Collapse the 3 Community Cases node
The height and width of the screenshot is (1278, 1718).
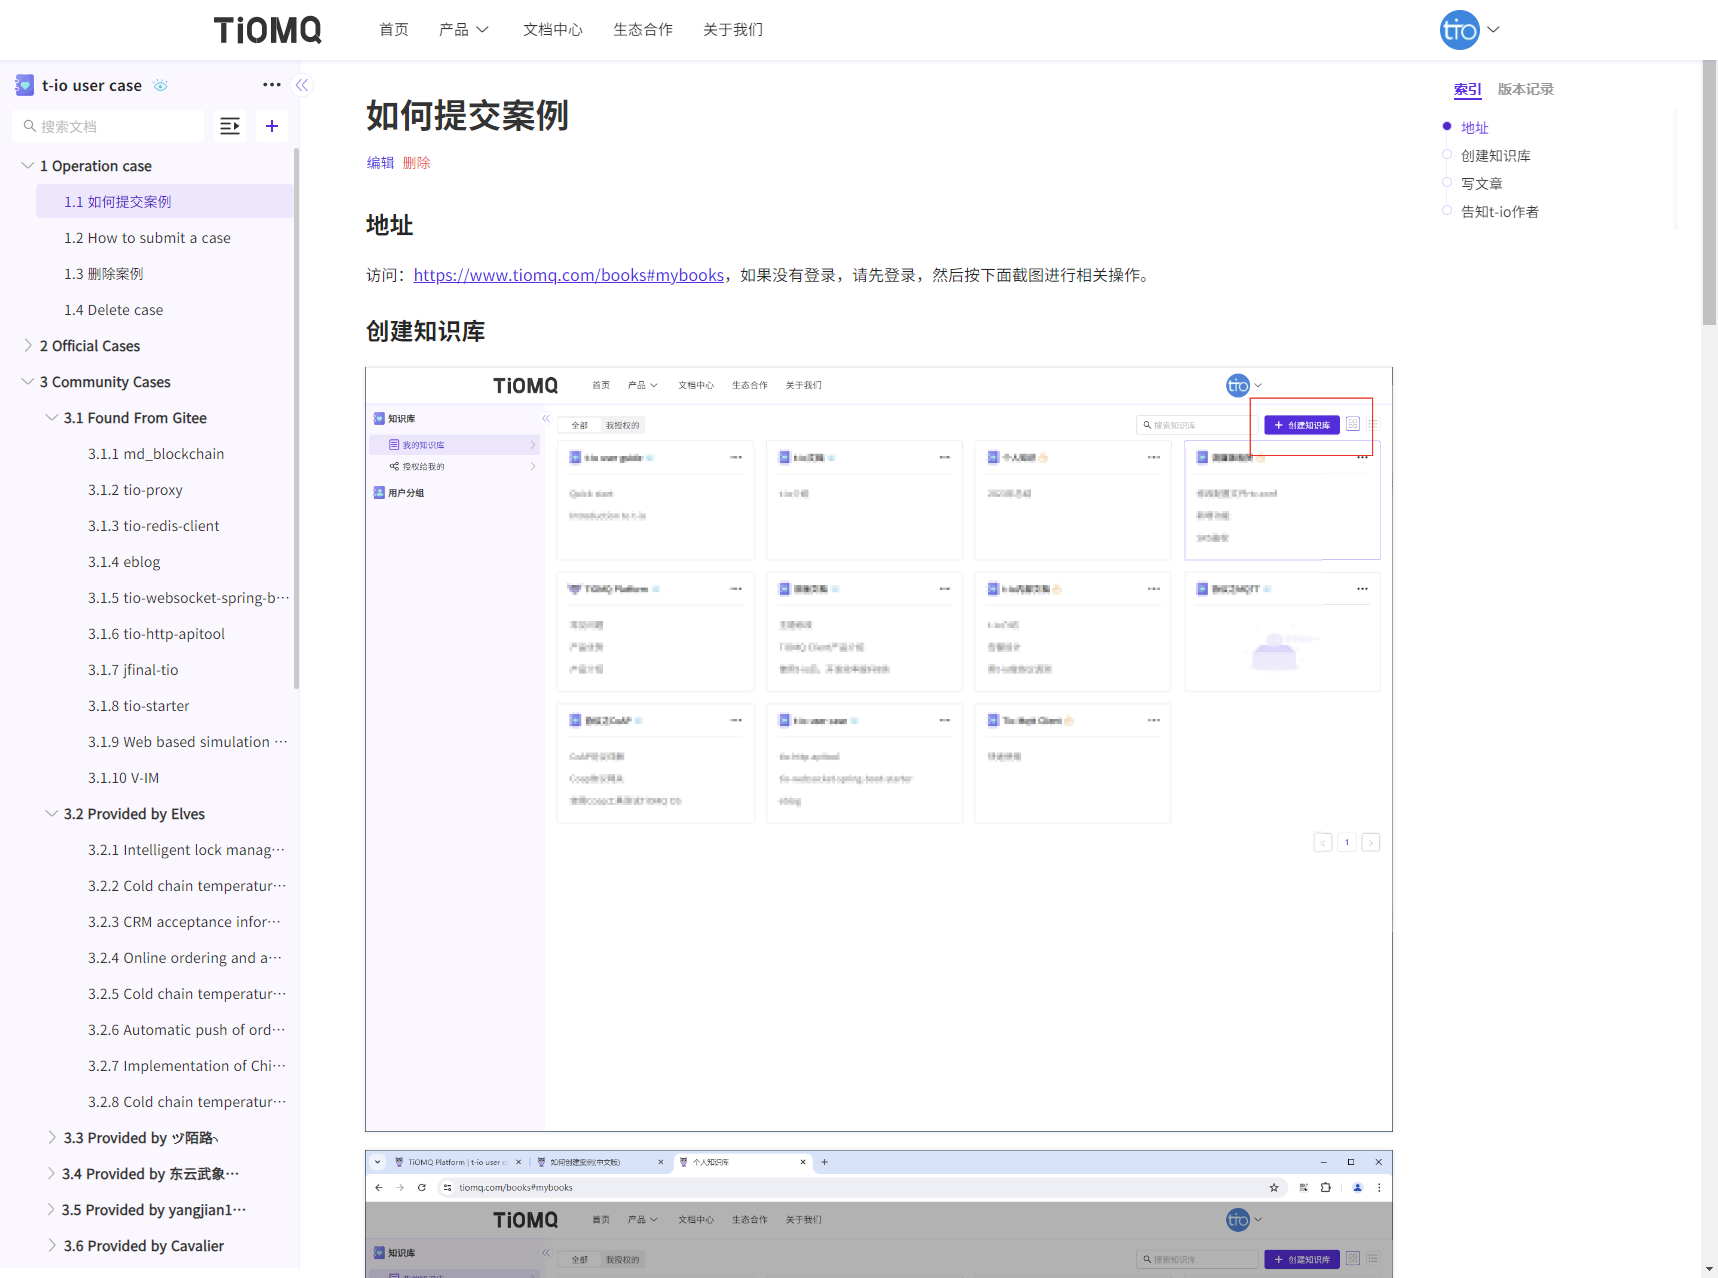(27, 382)
